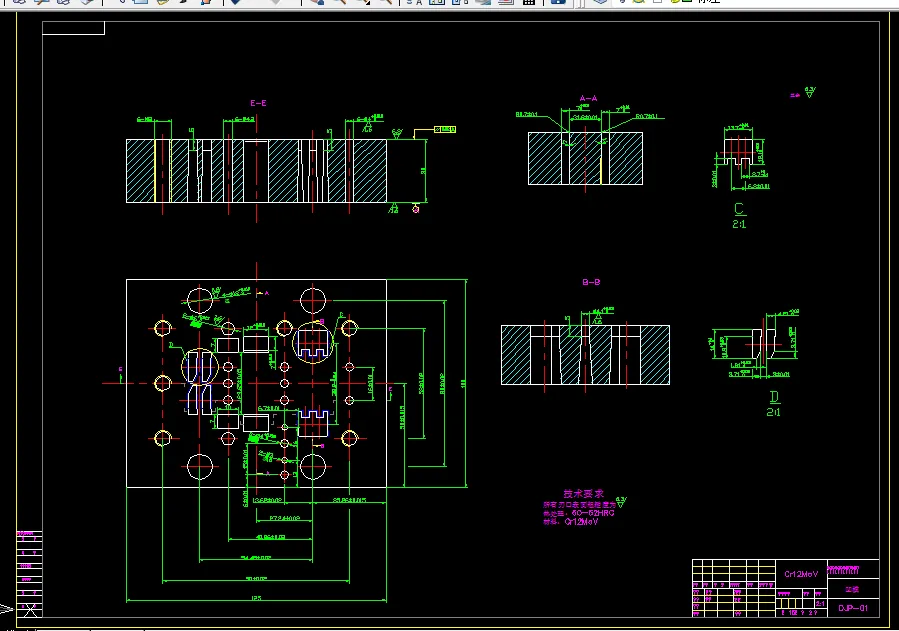The image size is (899, 631).
Task: Select the 技术要求 technical requirements heading
Action: tap(583, 493)
